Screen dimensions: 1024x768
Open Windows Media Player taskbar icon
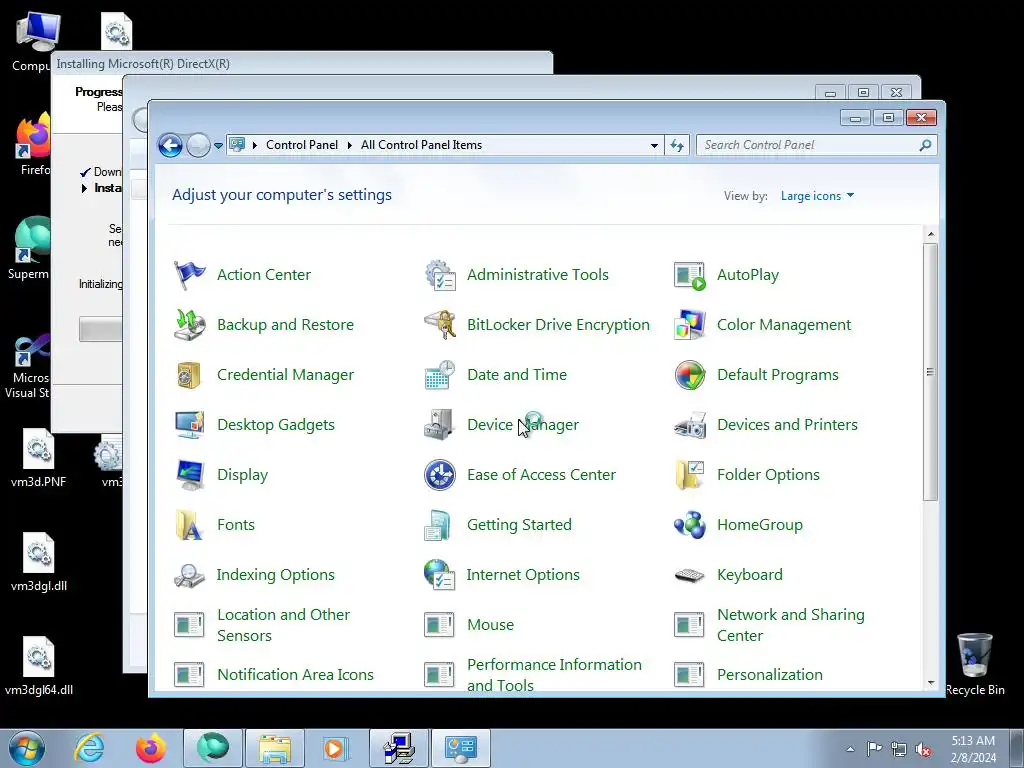coord(336,748)
